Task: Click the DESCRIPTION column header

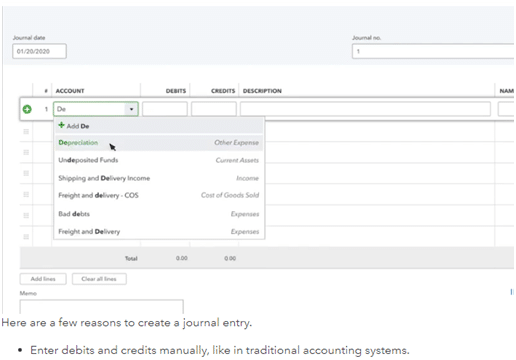Action: (262, 91)
